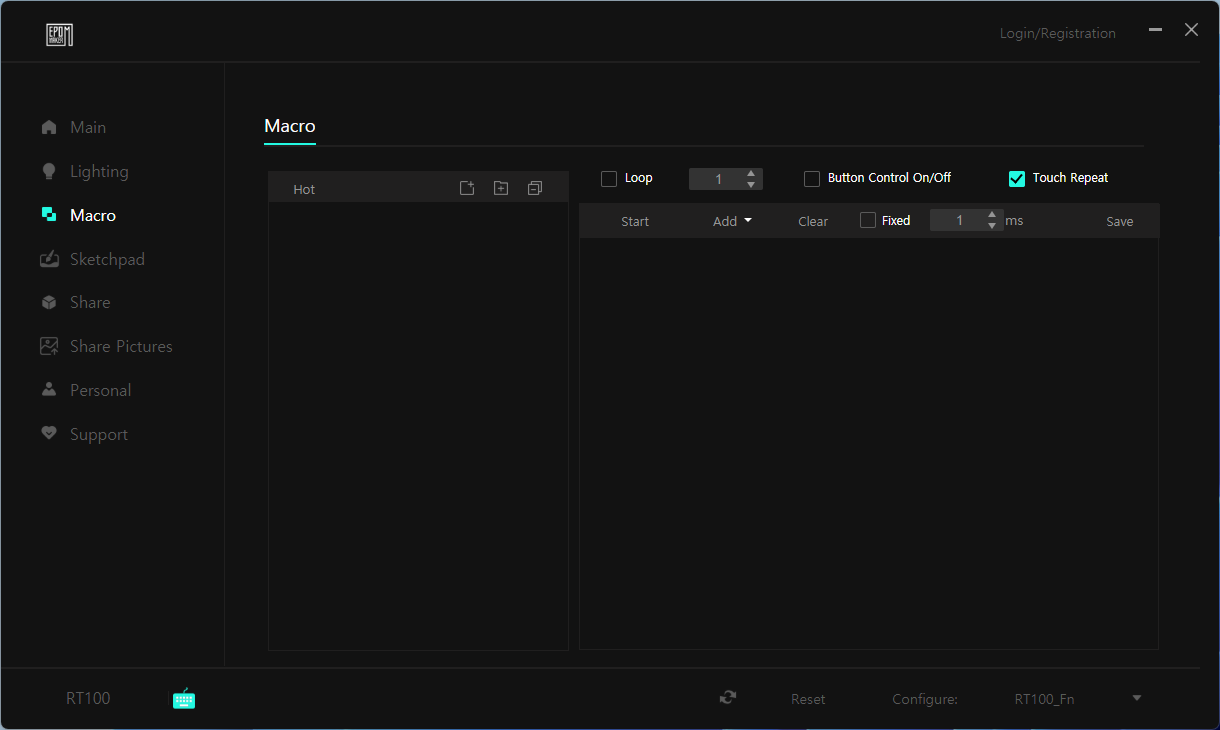Open the Add dropdown menu
Screen dimensions: 1220x730
(x=732, y=221)
